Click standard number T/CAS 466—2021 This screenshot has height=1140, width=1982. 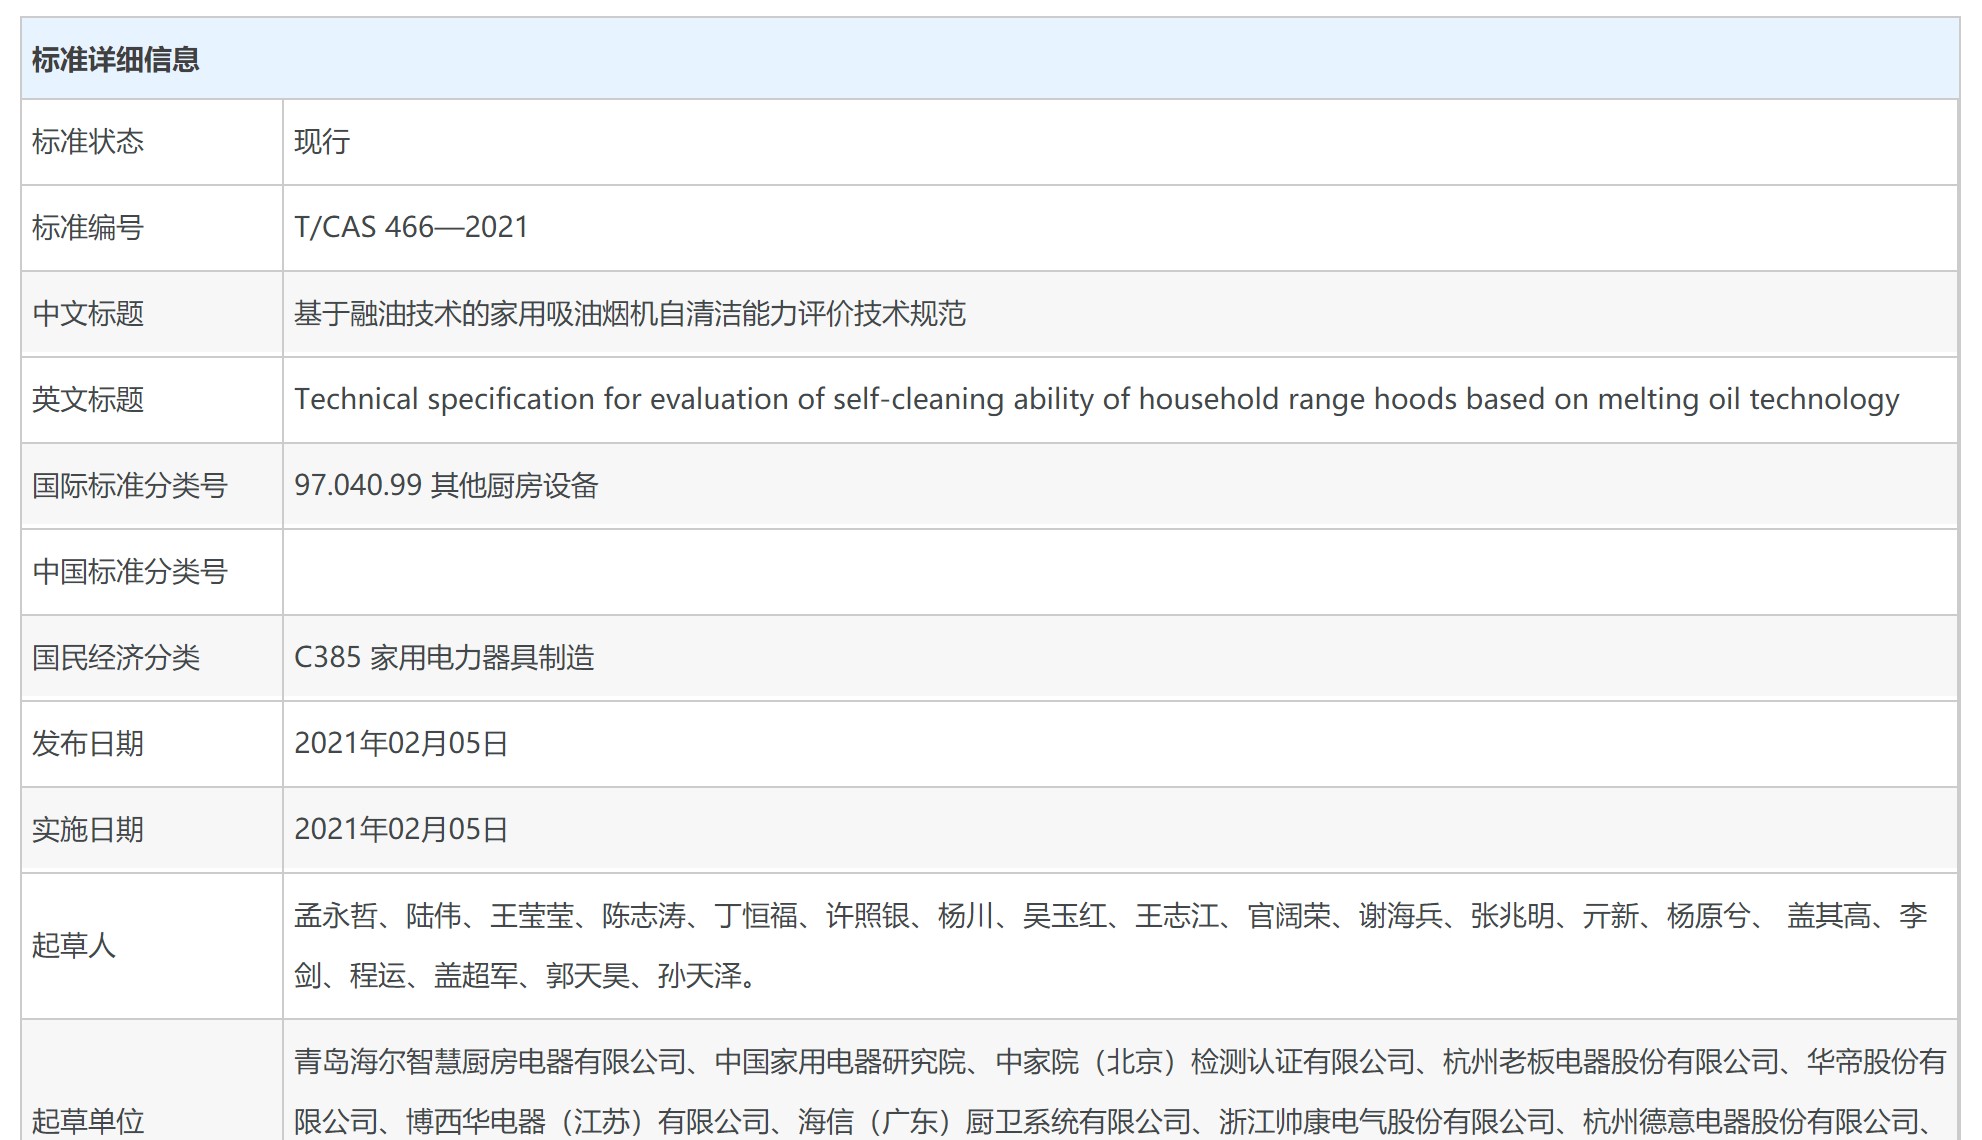click(411, 228)
